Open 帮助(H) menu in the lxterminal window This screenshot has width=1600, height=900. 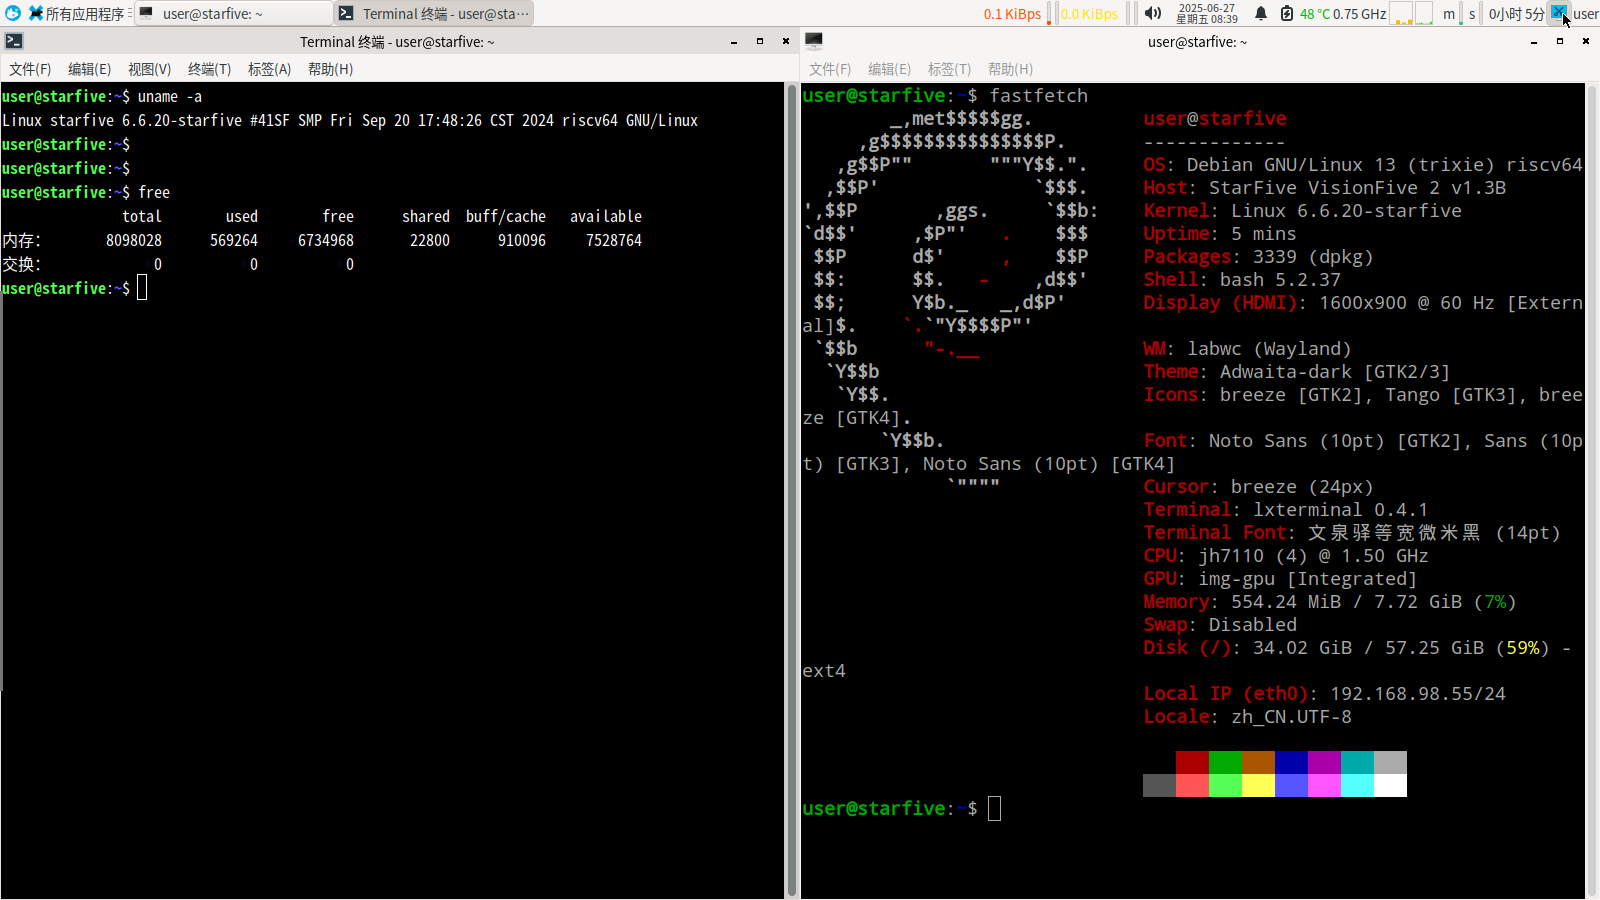(1010, 69)
